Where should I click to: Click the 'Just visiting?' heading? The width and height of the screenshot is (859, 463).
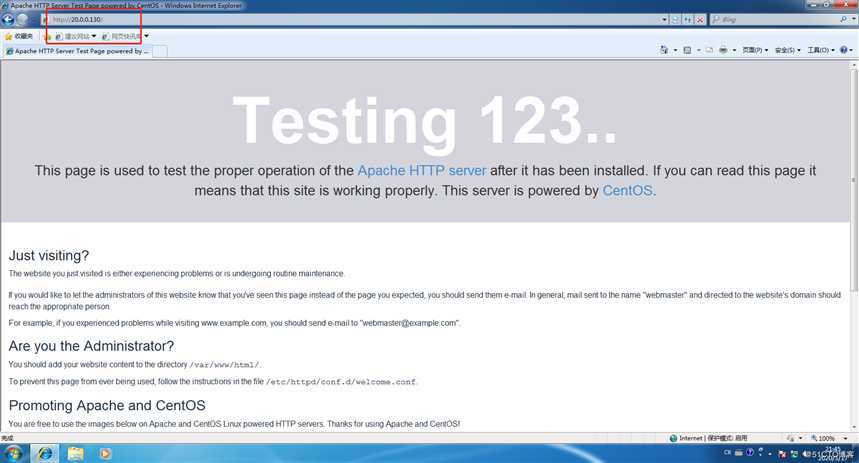point(49,255)
